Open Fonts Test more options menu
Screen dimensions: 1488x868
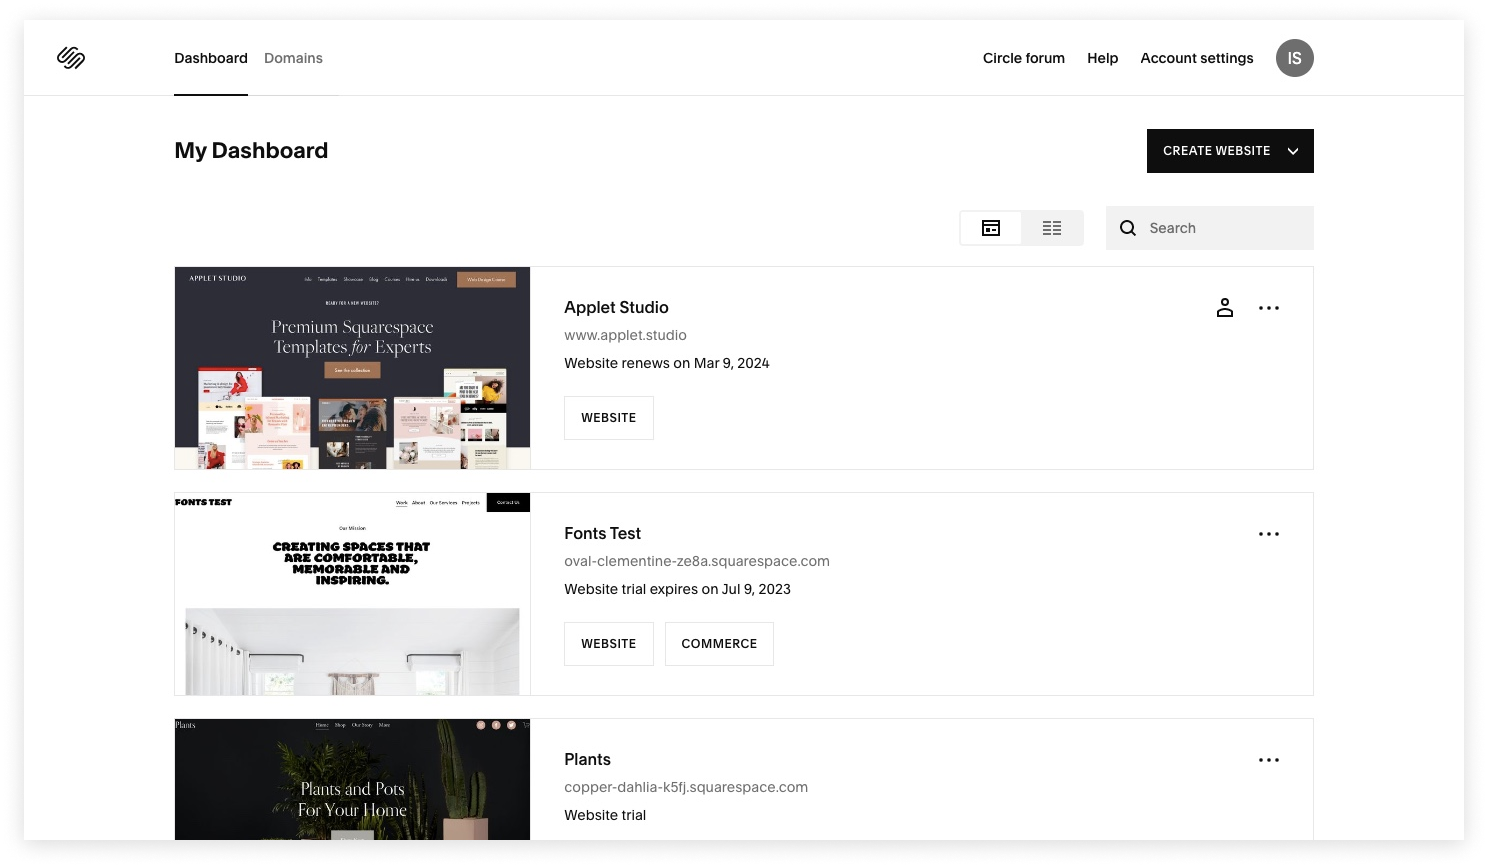coord(1269,534)
